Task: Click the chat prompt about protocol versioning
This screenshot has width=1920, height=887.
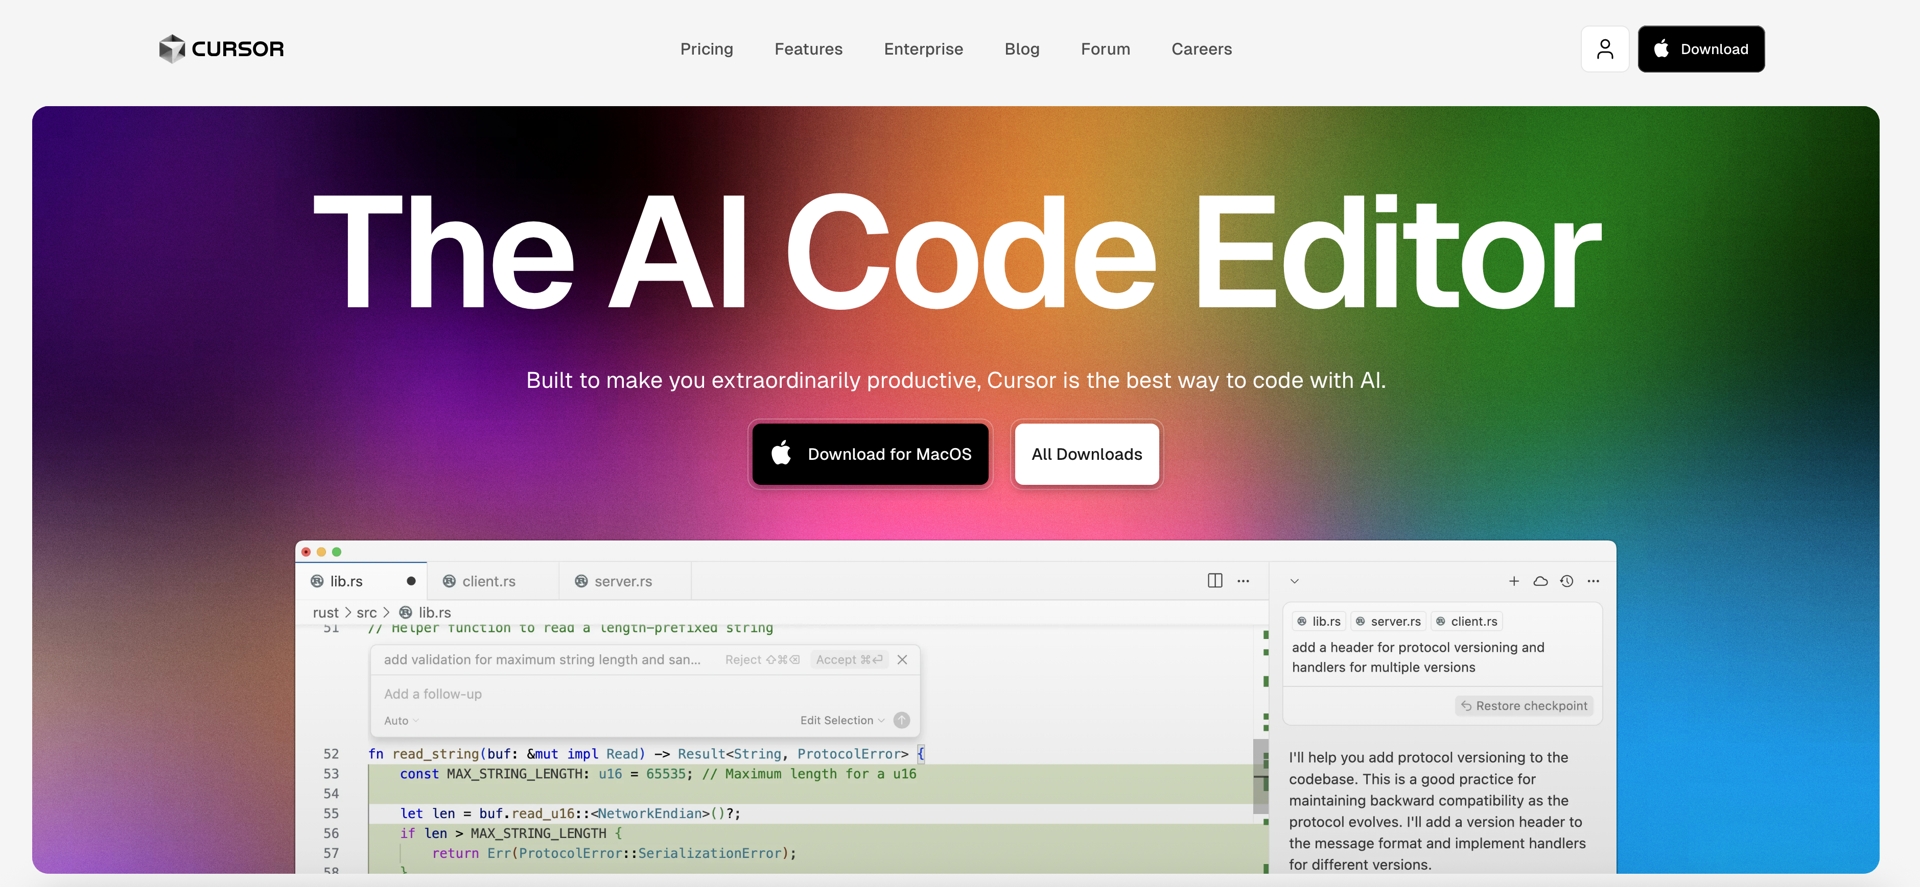Action: pos(1418,658)
